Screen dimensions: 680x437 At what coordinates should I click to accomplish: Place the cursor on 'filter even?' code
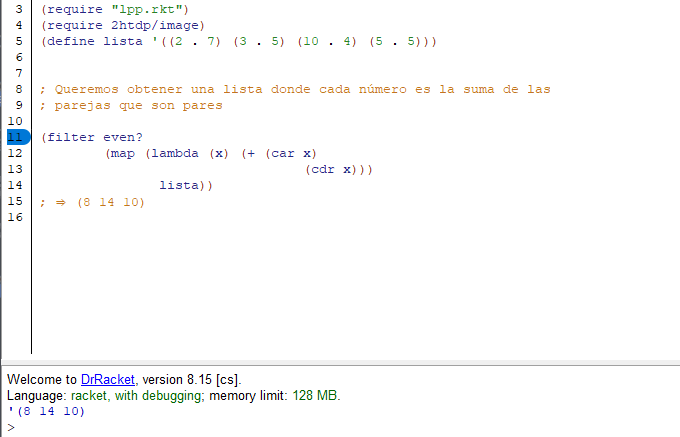pos(92,137)
